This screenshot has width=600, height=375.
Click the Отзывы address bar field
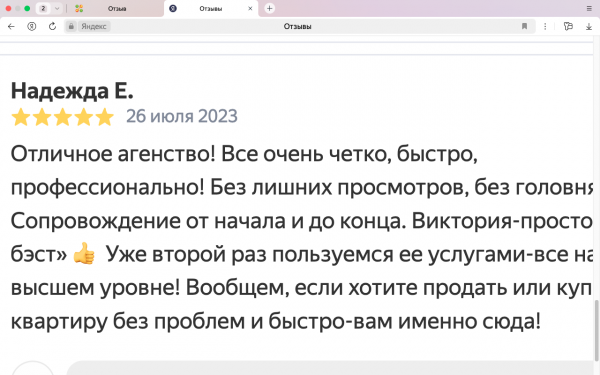[297, 26]
